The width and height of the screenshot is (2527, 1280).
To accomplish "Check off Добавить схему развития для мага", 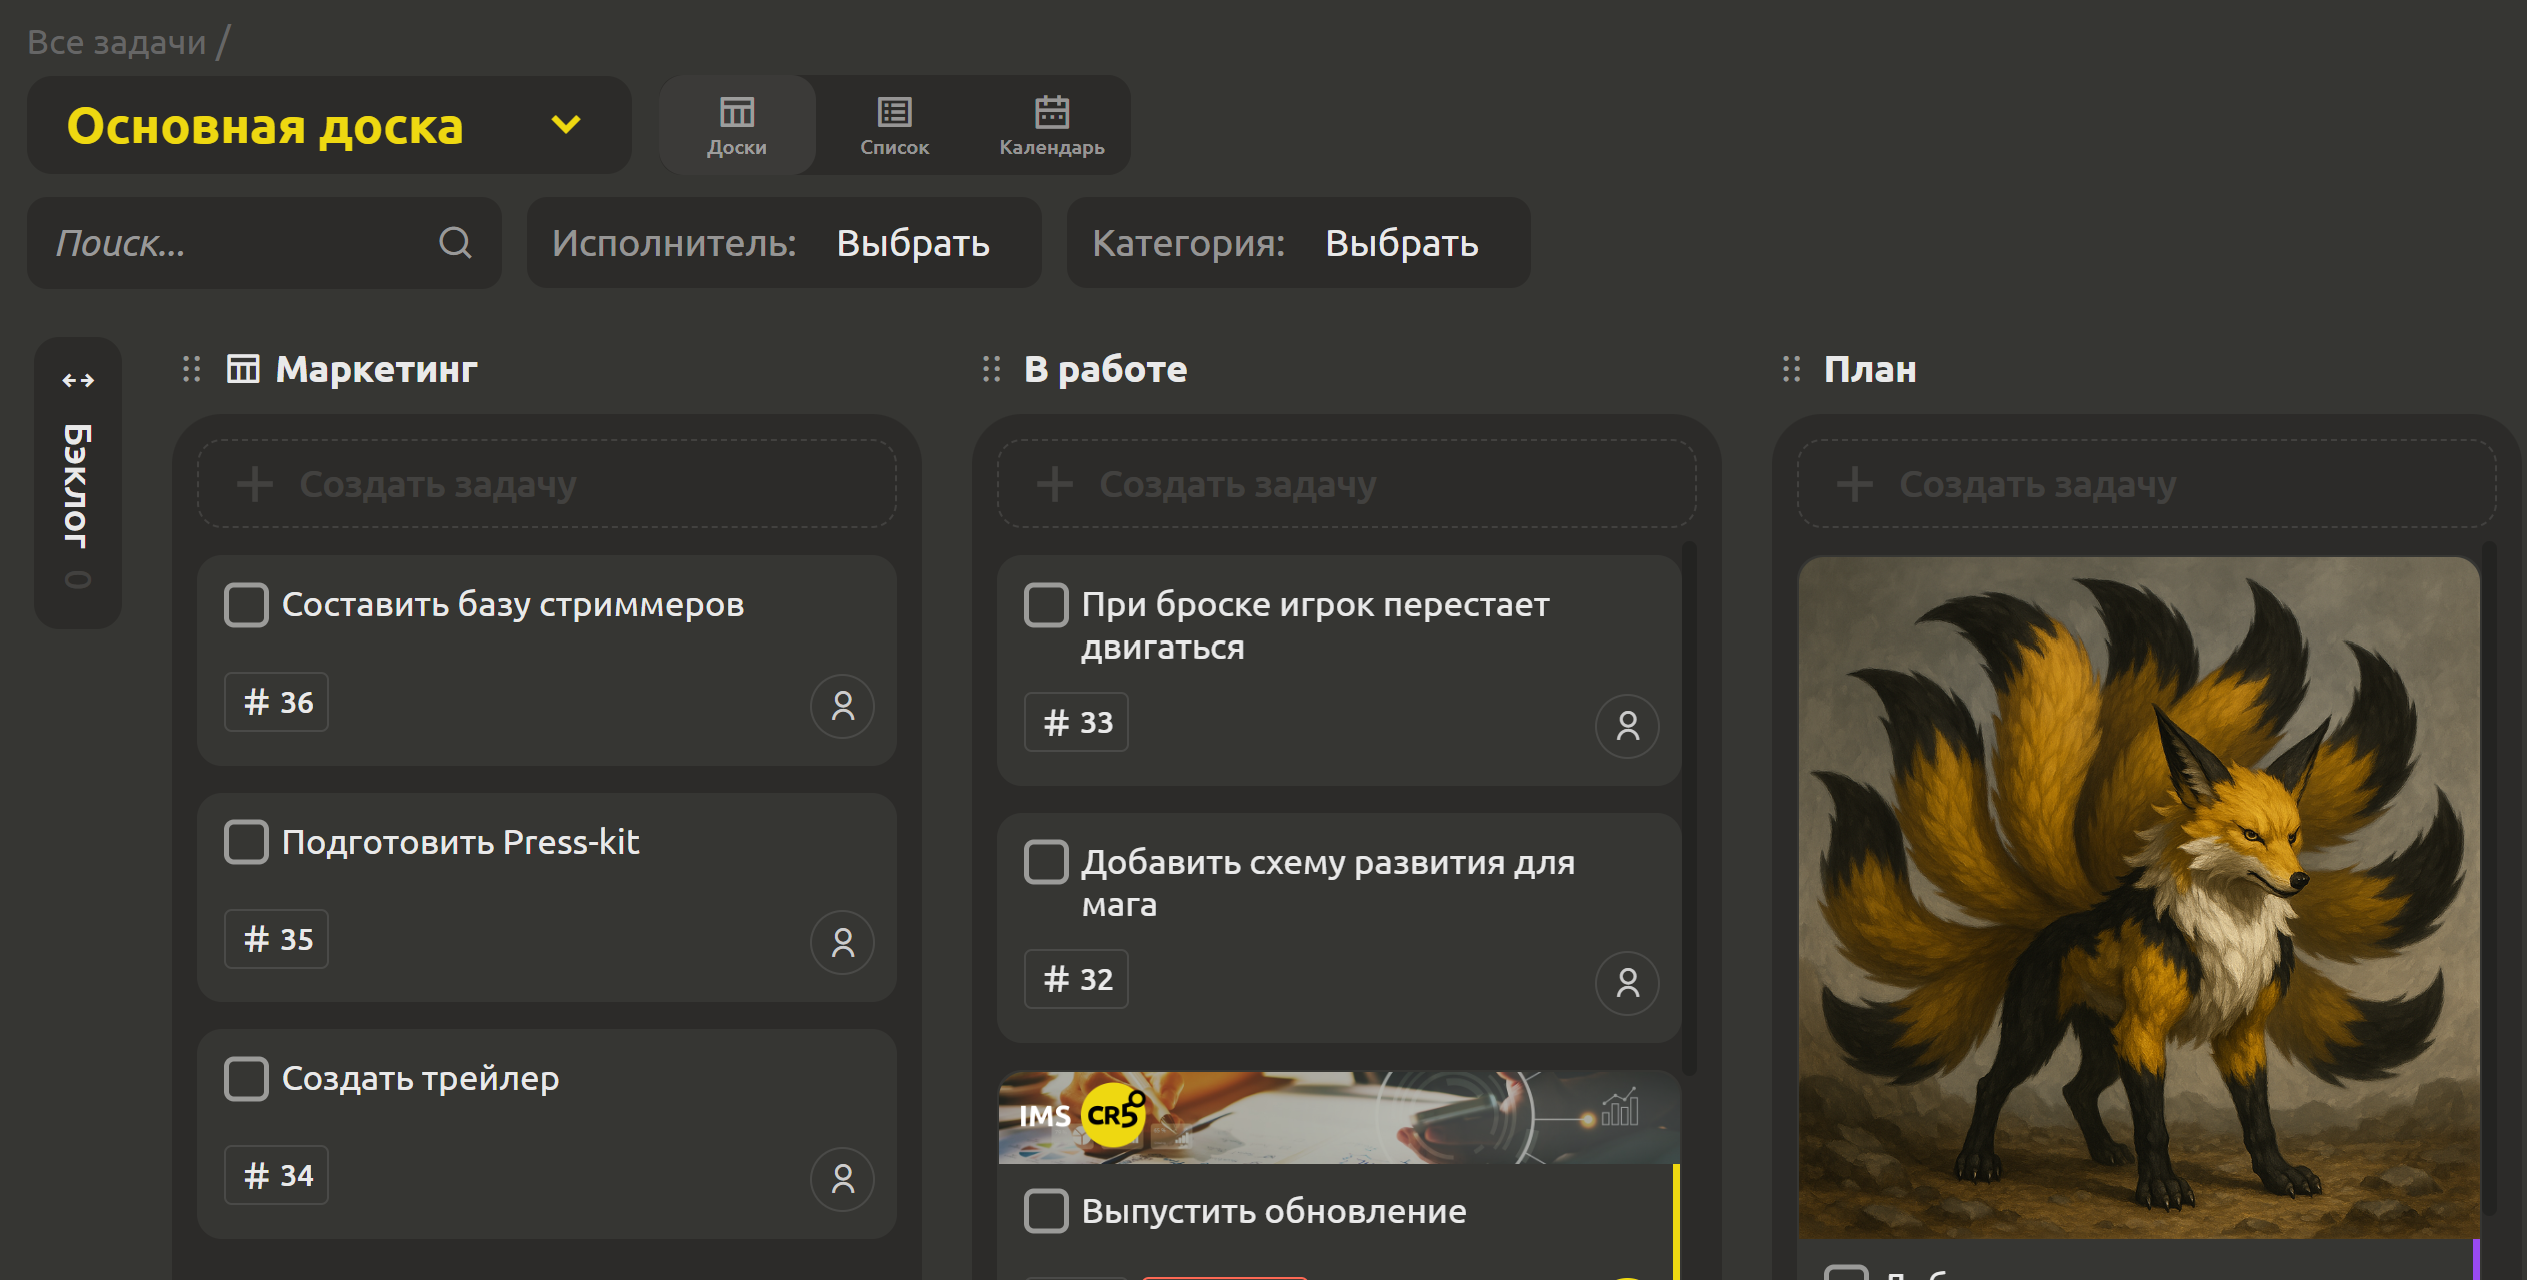I will click(x=1046, y=862).
